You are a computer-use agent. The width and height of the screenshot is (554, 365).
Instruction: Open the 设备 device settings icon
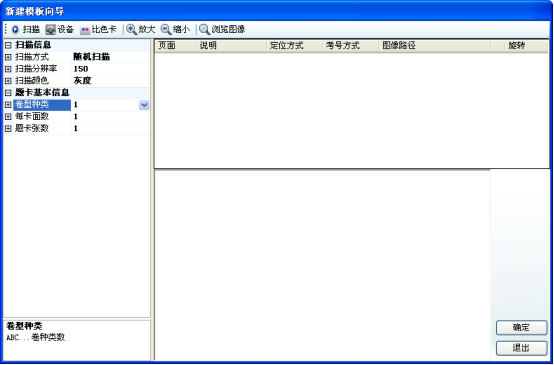tap(51, 30)
